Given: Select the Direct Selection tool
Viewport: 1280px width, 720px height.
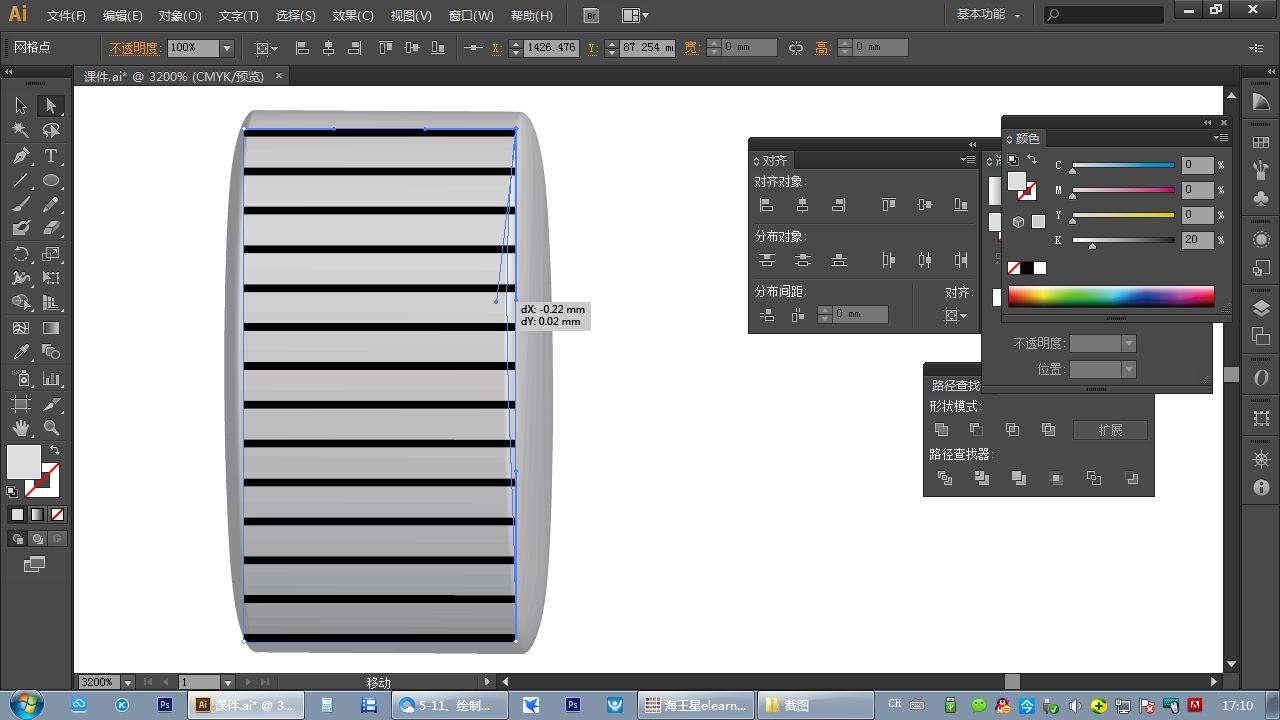Looking at the screenshot, I should (x=51, y=106).
